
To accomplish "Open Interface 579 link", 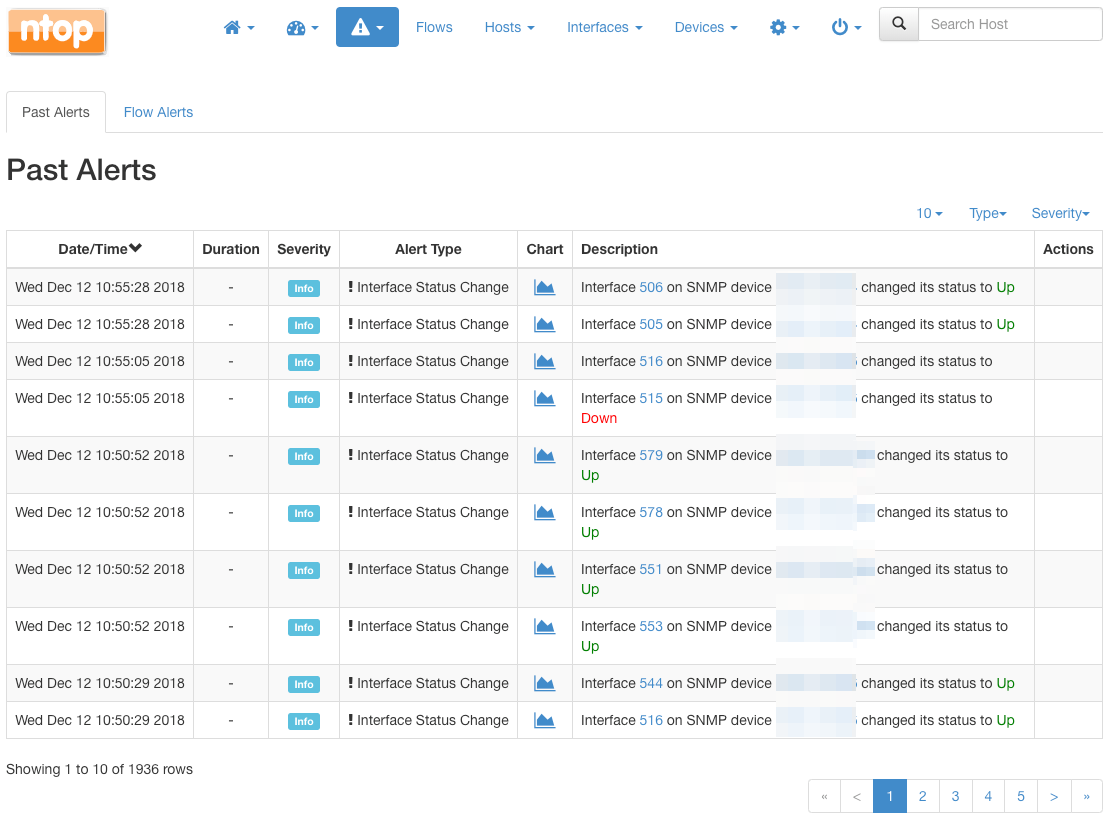I will pyautogui.click(x=651, y=455).
